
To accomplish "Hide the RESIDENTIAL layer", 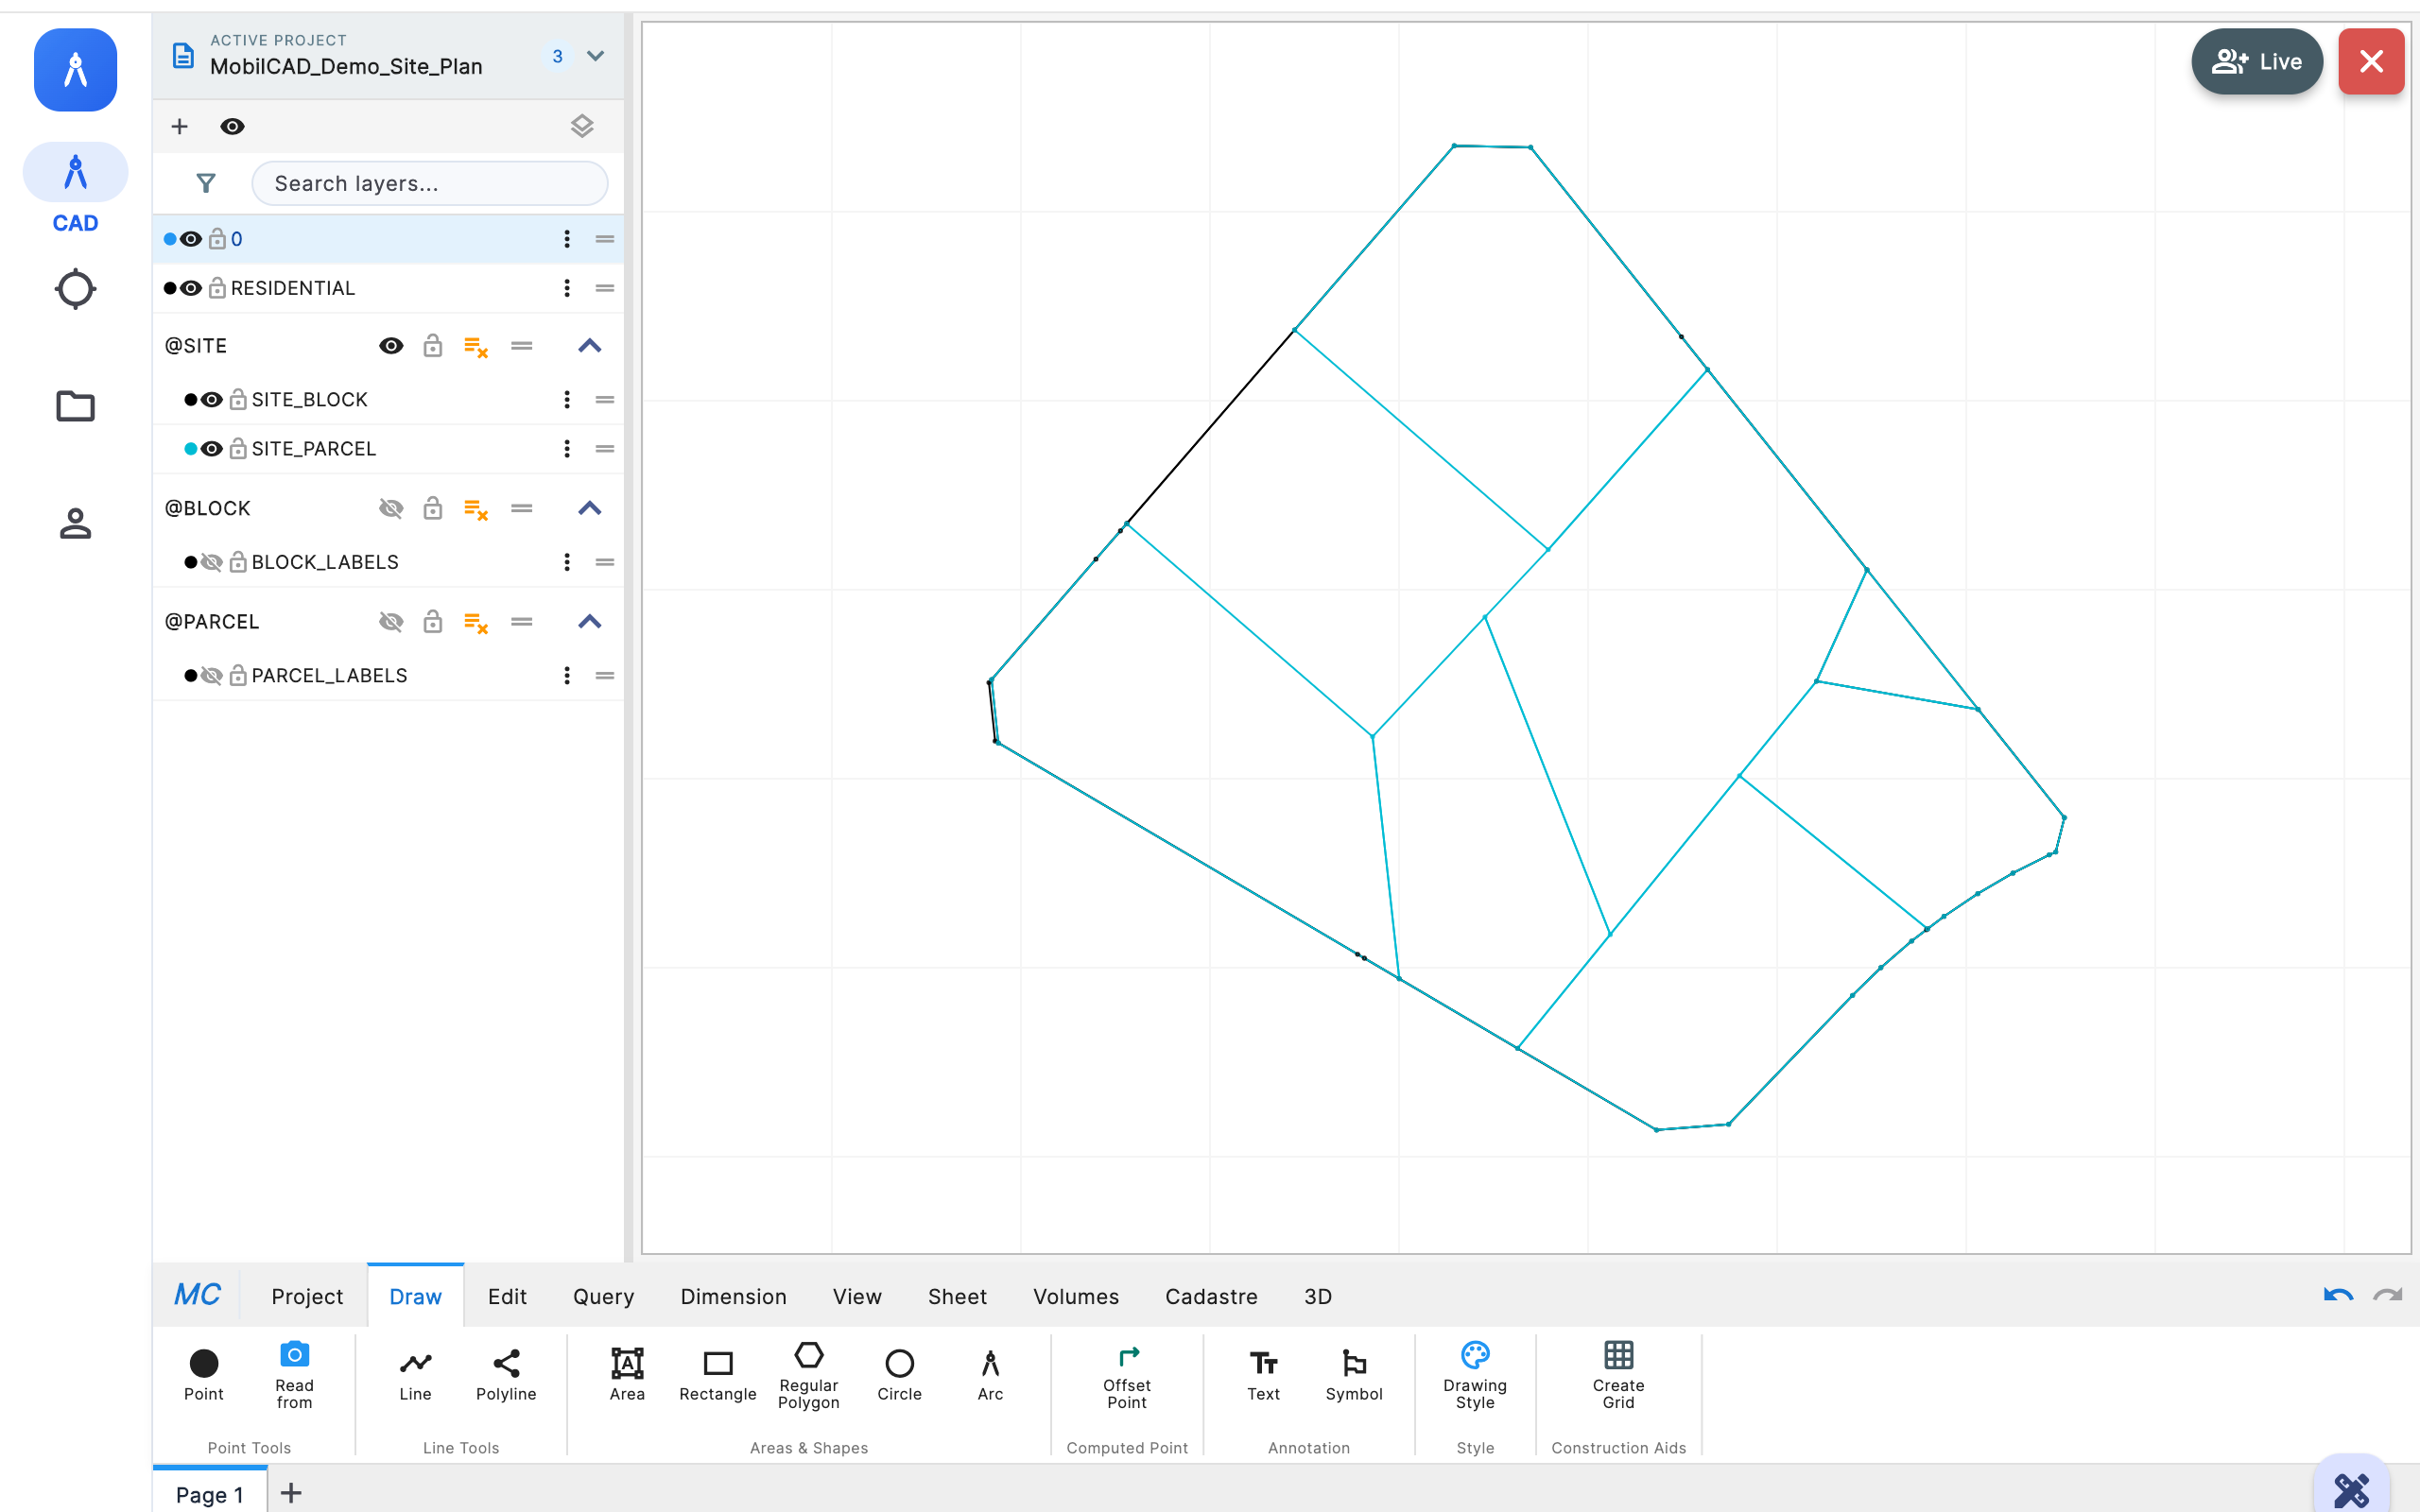I will 191,288.
